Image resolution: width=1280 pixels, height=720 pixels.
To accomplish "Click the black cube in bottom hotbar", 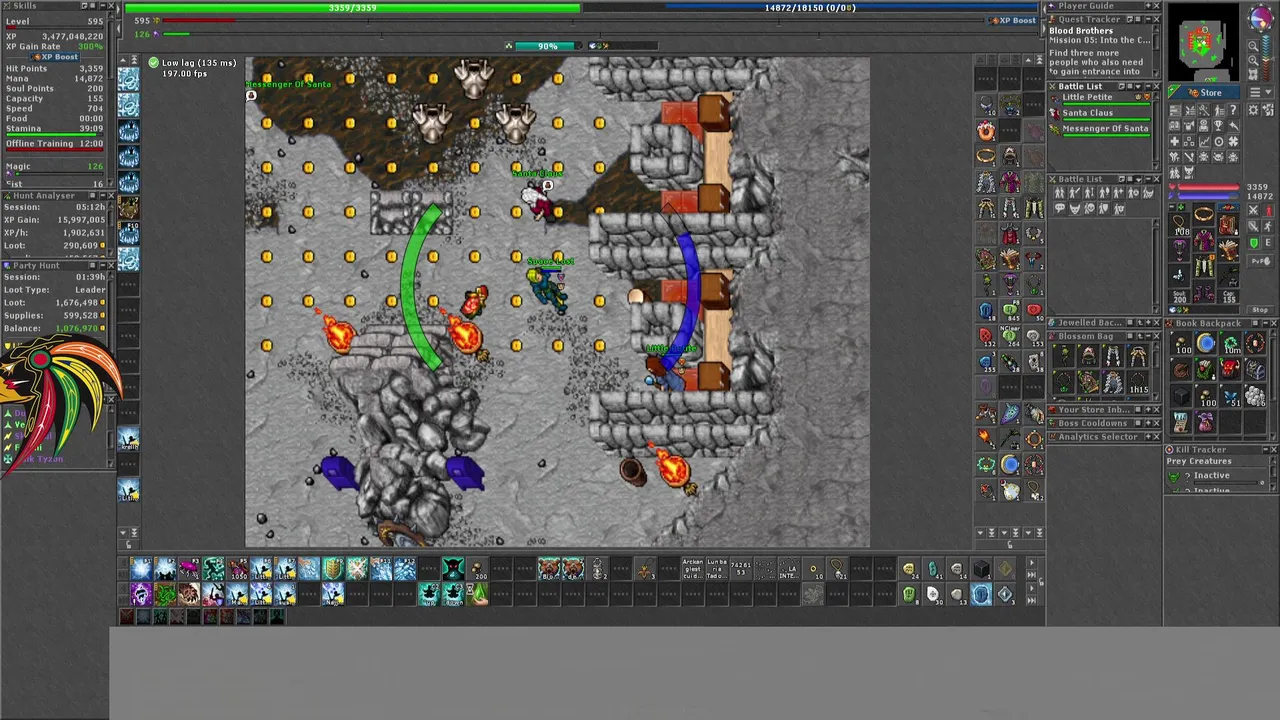I will [982, 568].
